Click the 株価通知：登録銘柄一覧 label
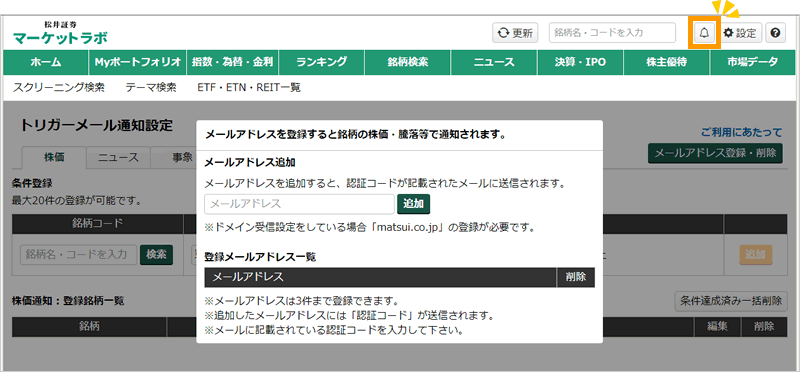Screen dimensions: 800x372 [68, 301]
